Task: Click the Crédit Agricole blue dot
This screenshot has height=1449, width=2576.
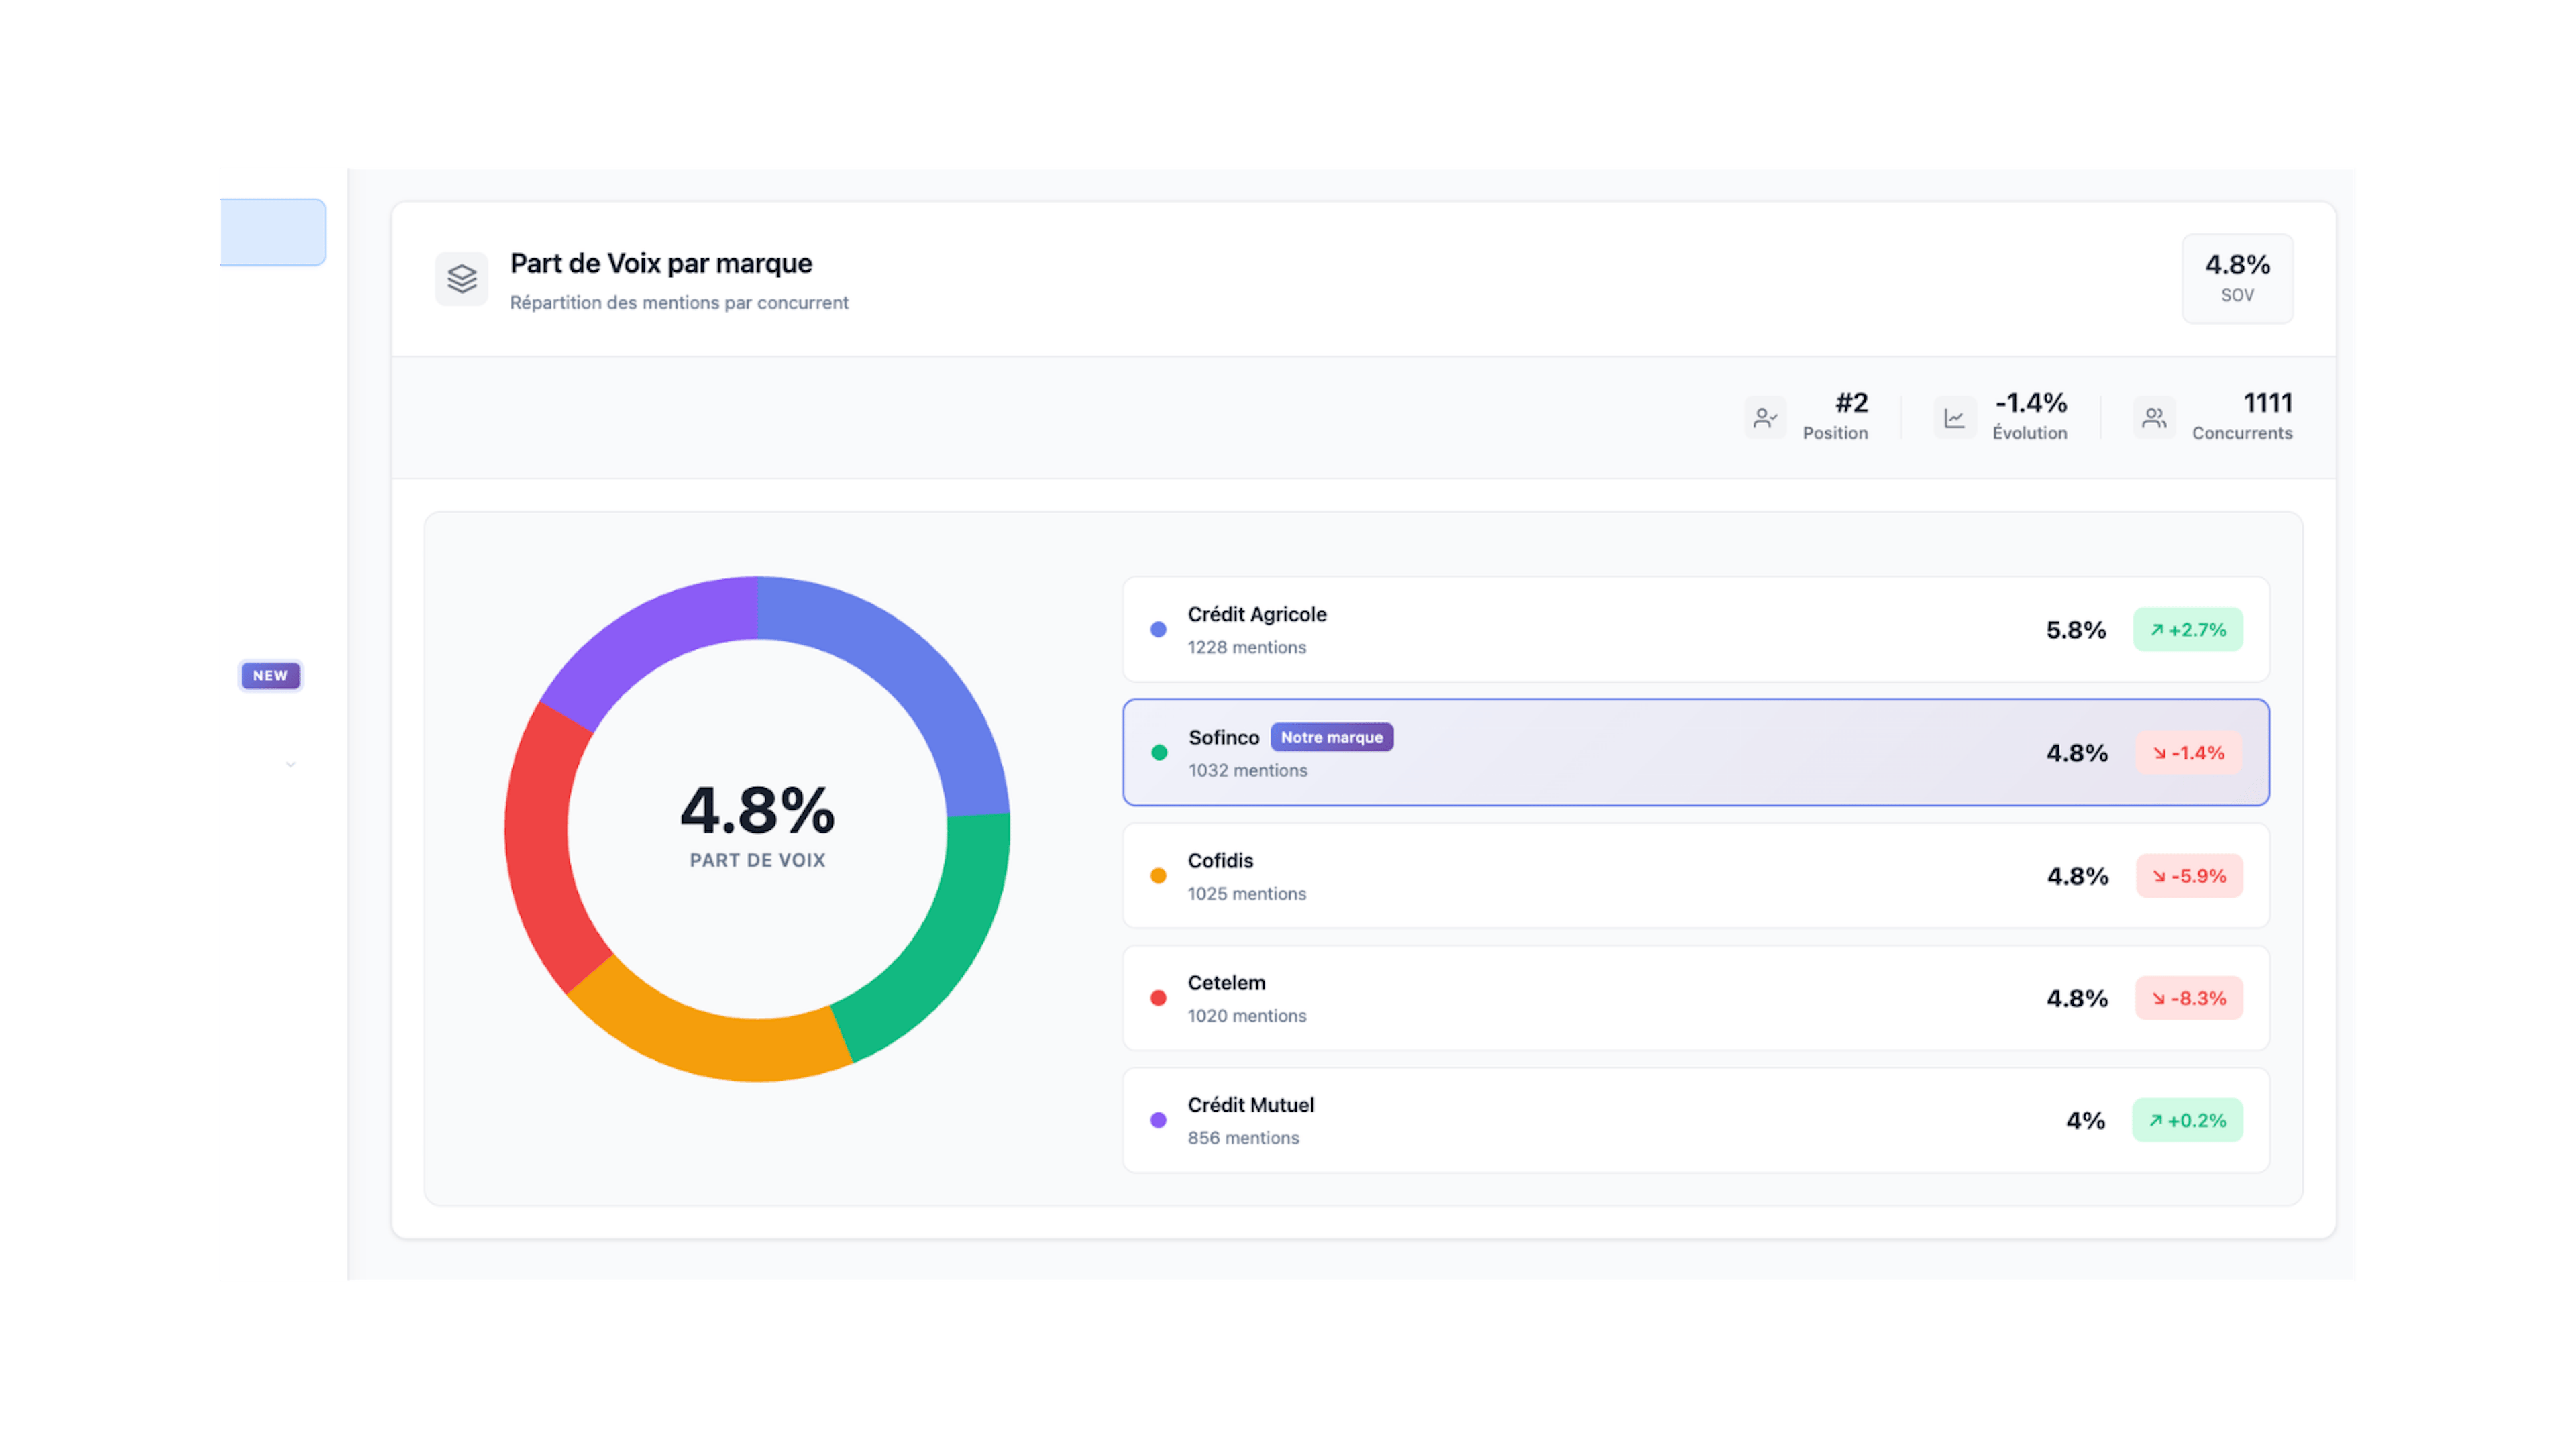Action: pos(1158,630)
